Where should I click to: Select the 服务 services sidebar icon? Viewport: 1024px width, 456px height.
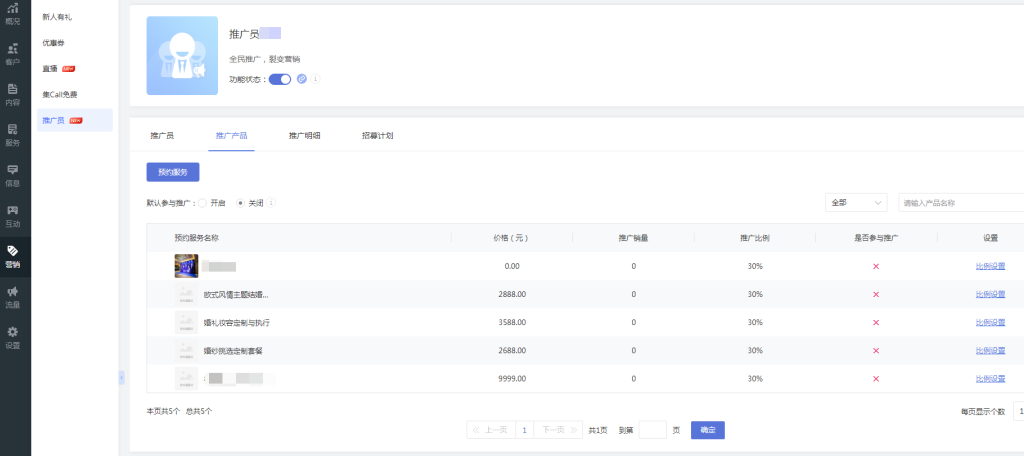(12, 134)
